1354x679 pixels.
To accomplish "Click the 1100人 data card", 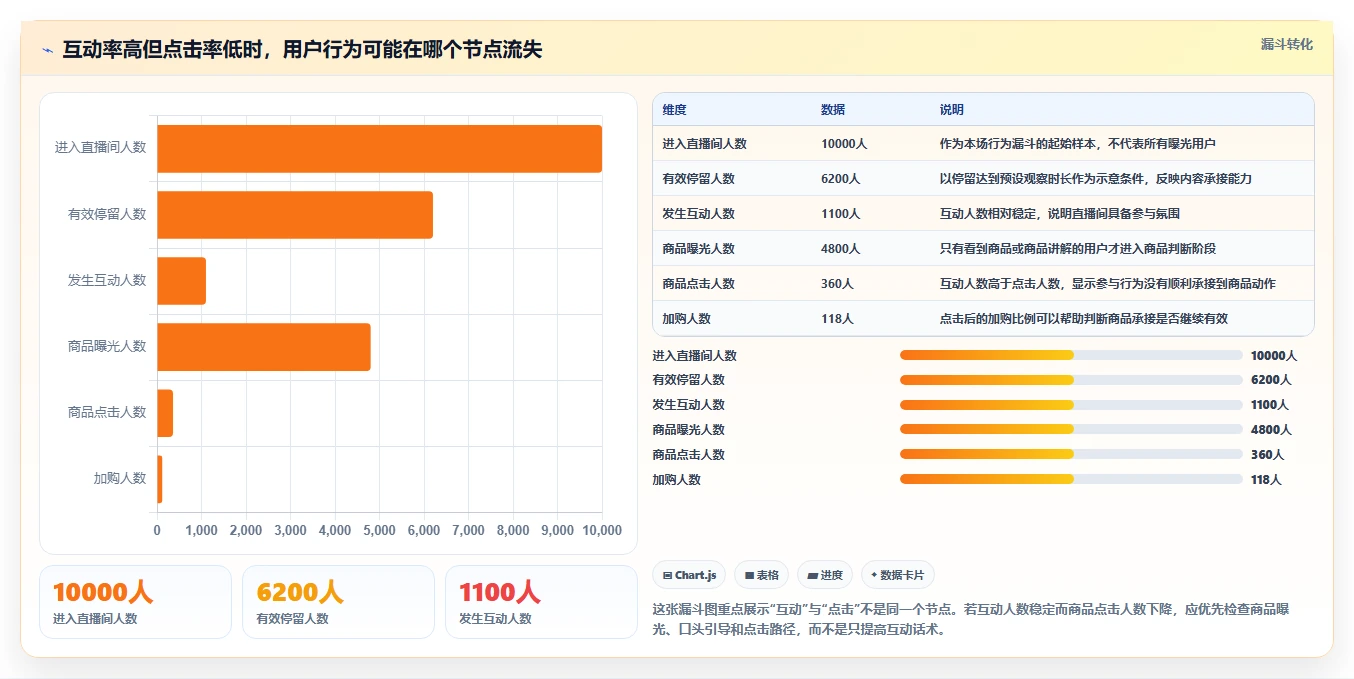I will [x=541, y=602].
